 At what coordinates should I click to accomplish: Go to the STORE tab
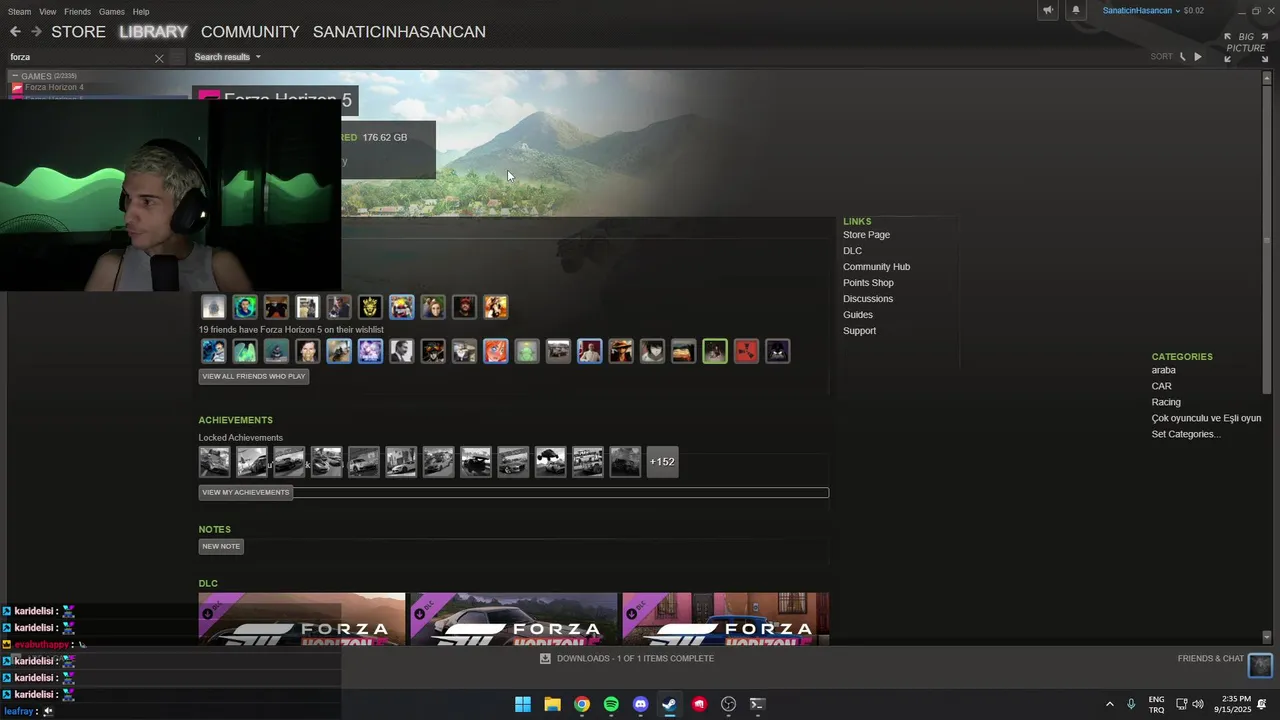coord(78,32)
